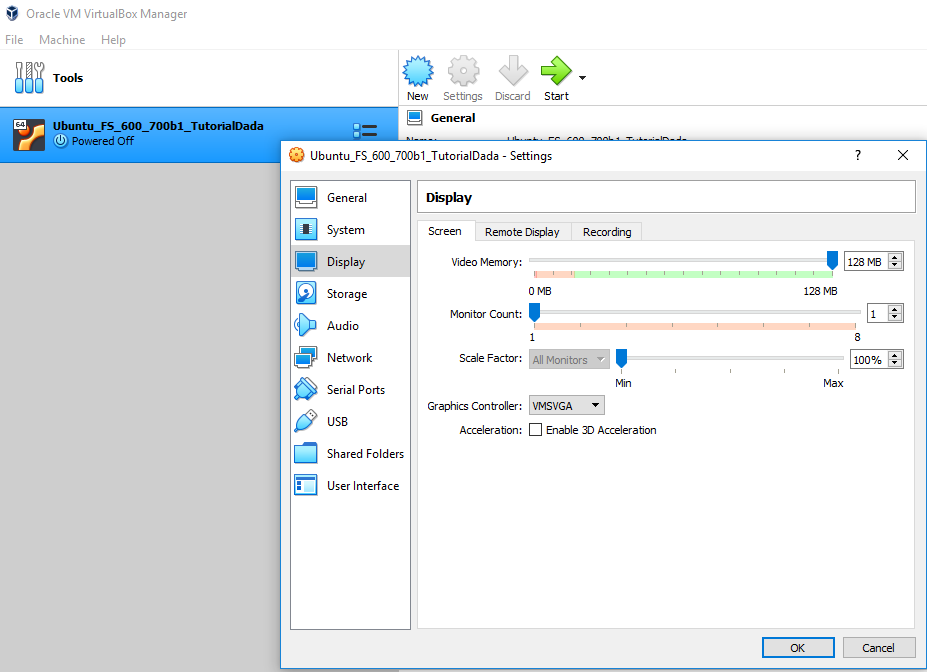This screenshot has height=672, width=927.
Task: Select the USB settings category
Action: coord(337,422)
